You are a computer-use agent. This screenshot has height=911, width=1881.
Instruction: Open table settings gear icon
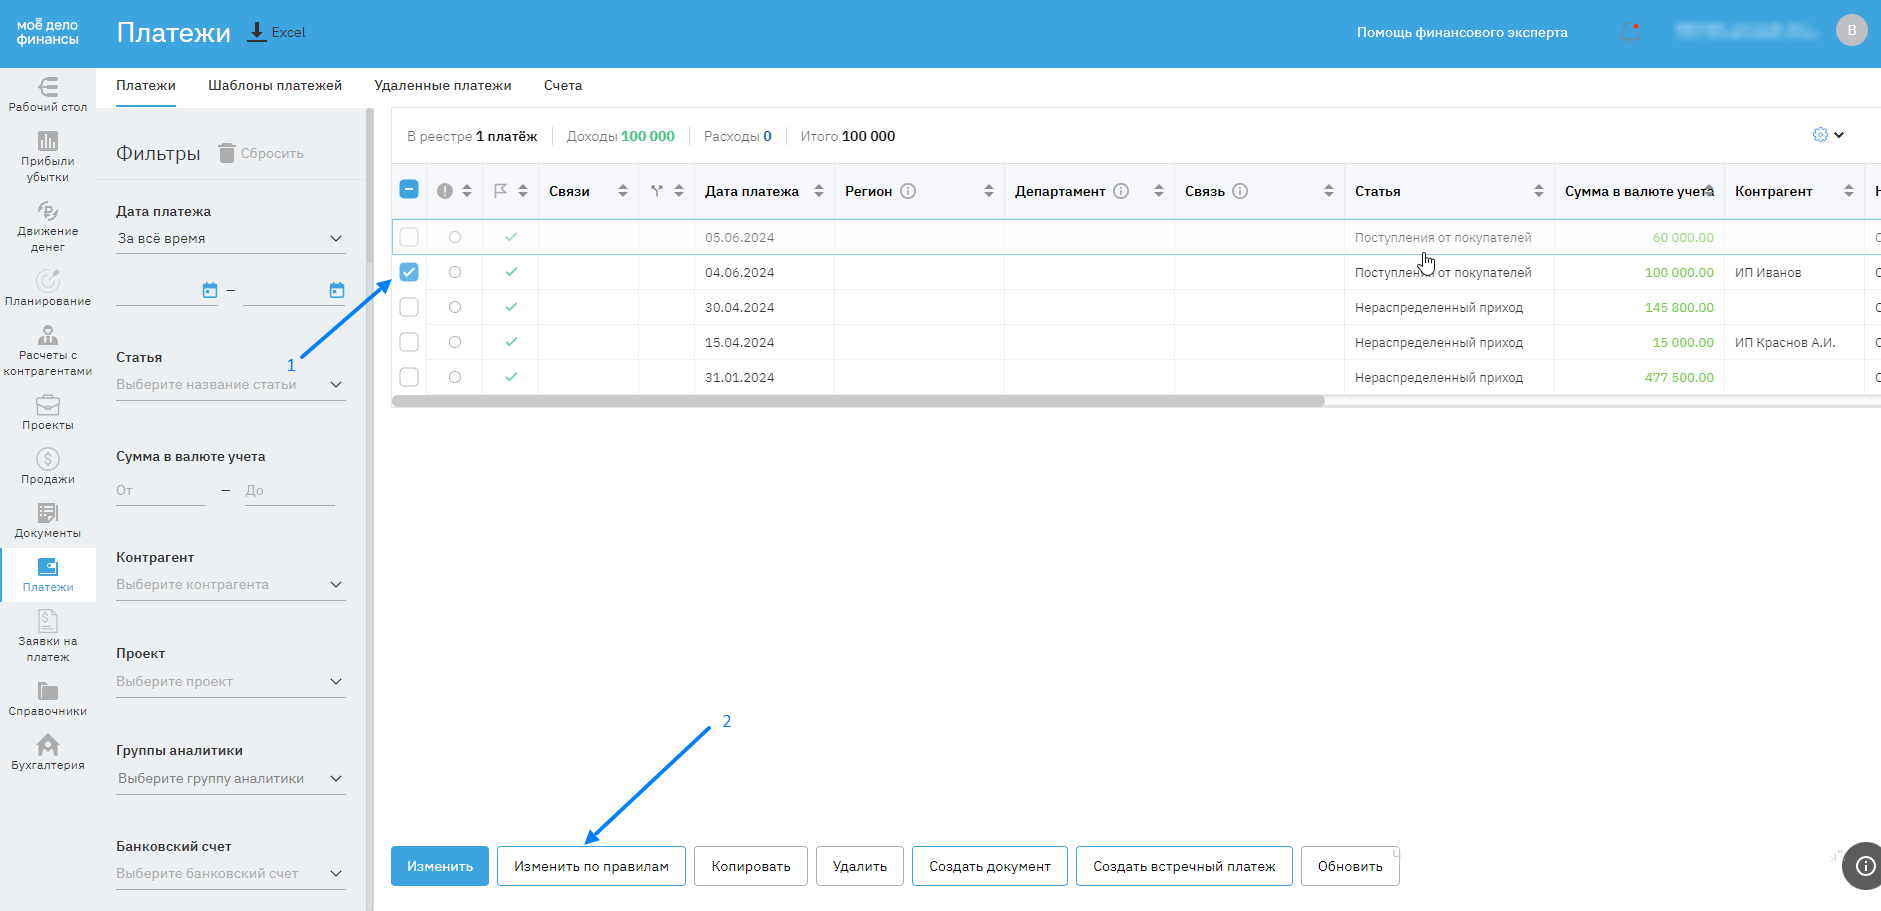(x=1820, y=135)
